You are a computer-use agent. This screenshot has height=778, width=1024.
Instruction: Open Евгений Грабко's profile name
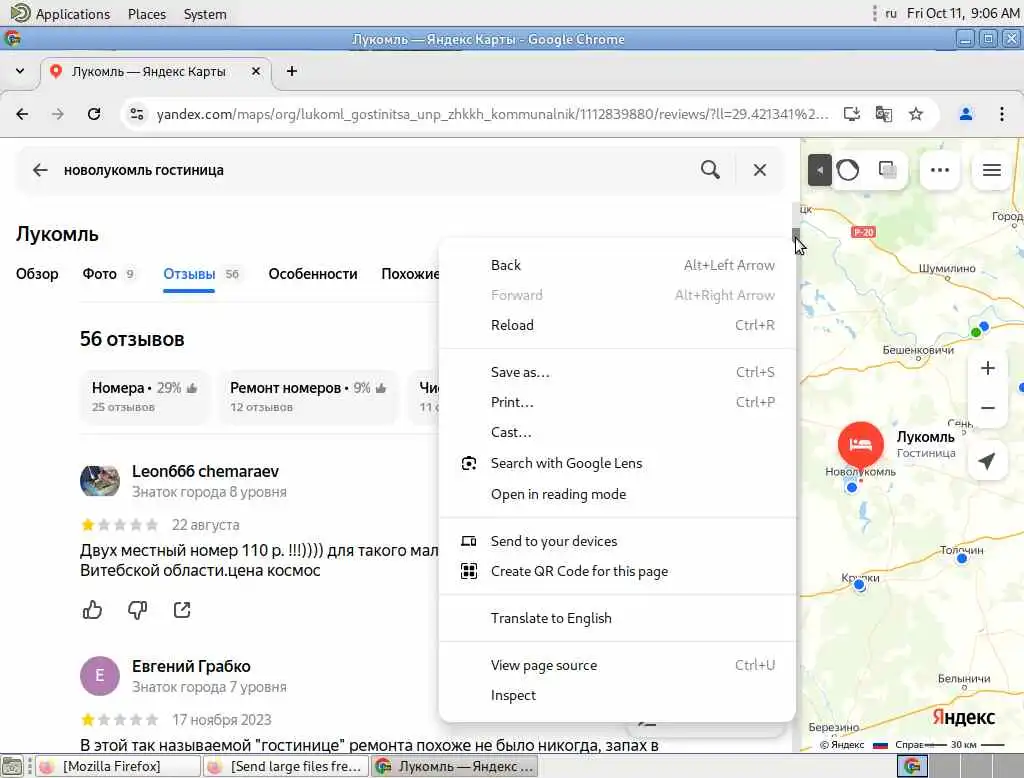point(191,666)
